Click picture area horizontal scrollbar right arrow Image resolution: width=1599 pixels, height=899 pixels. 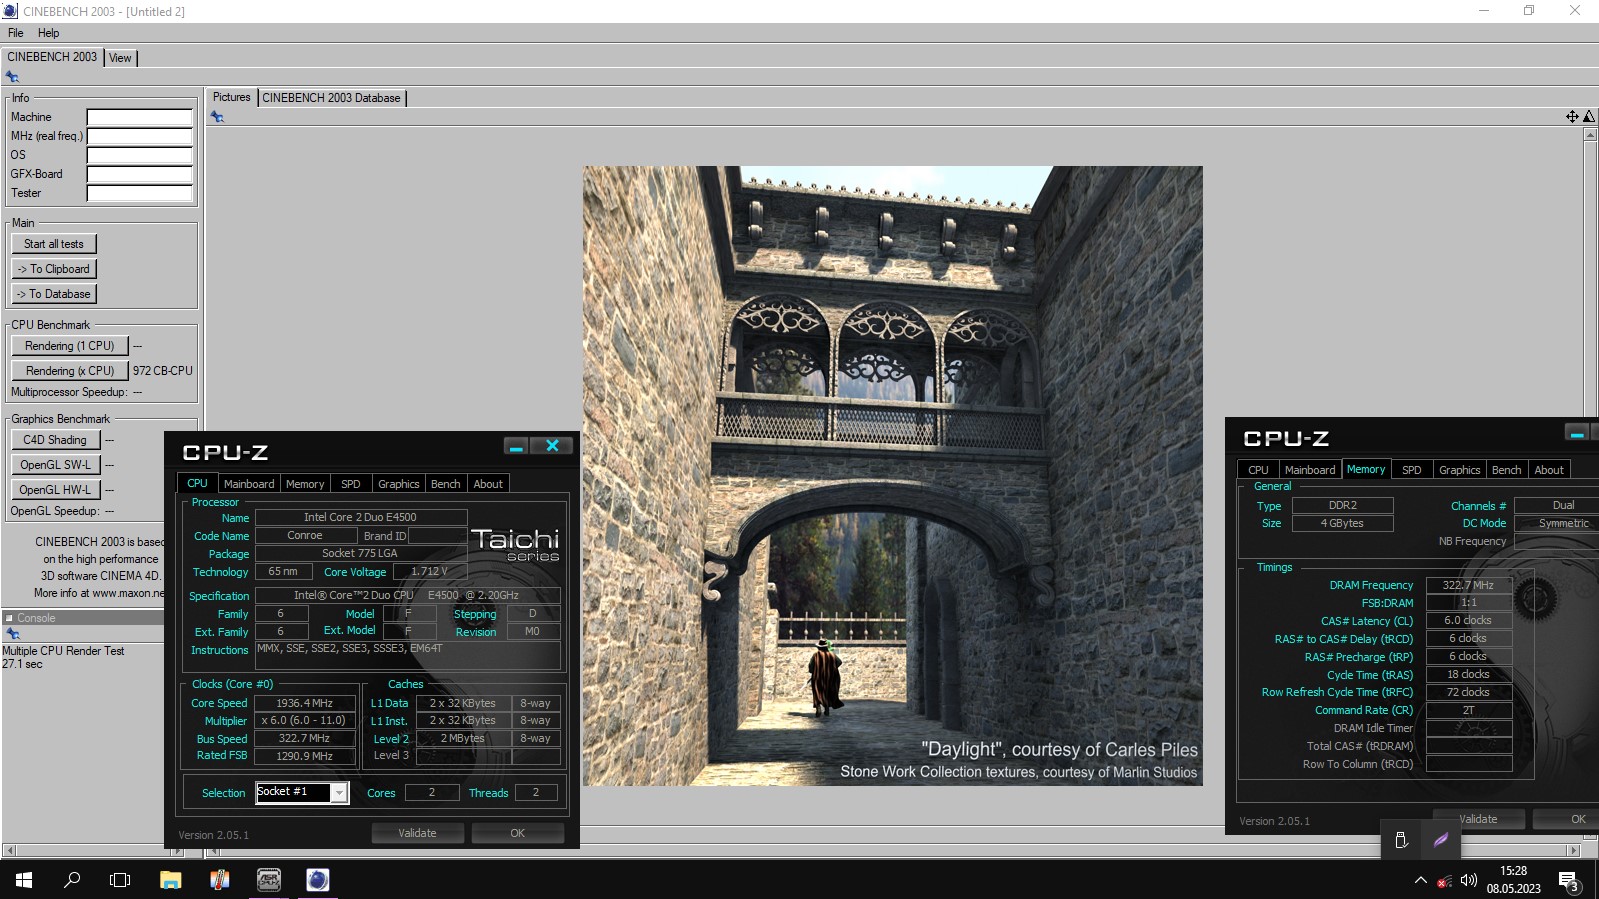(x=1573, y=851)
